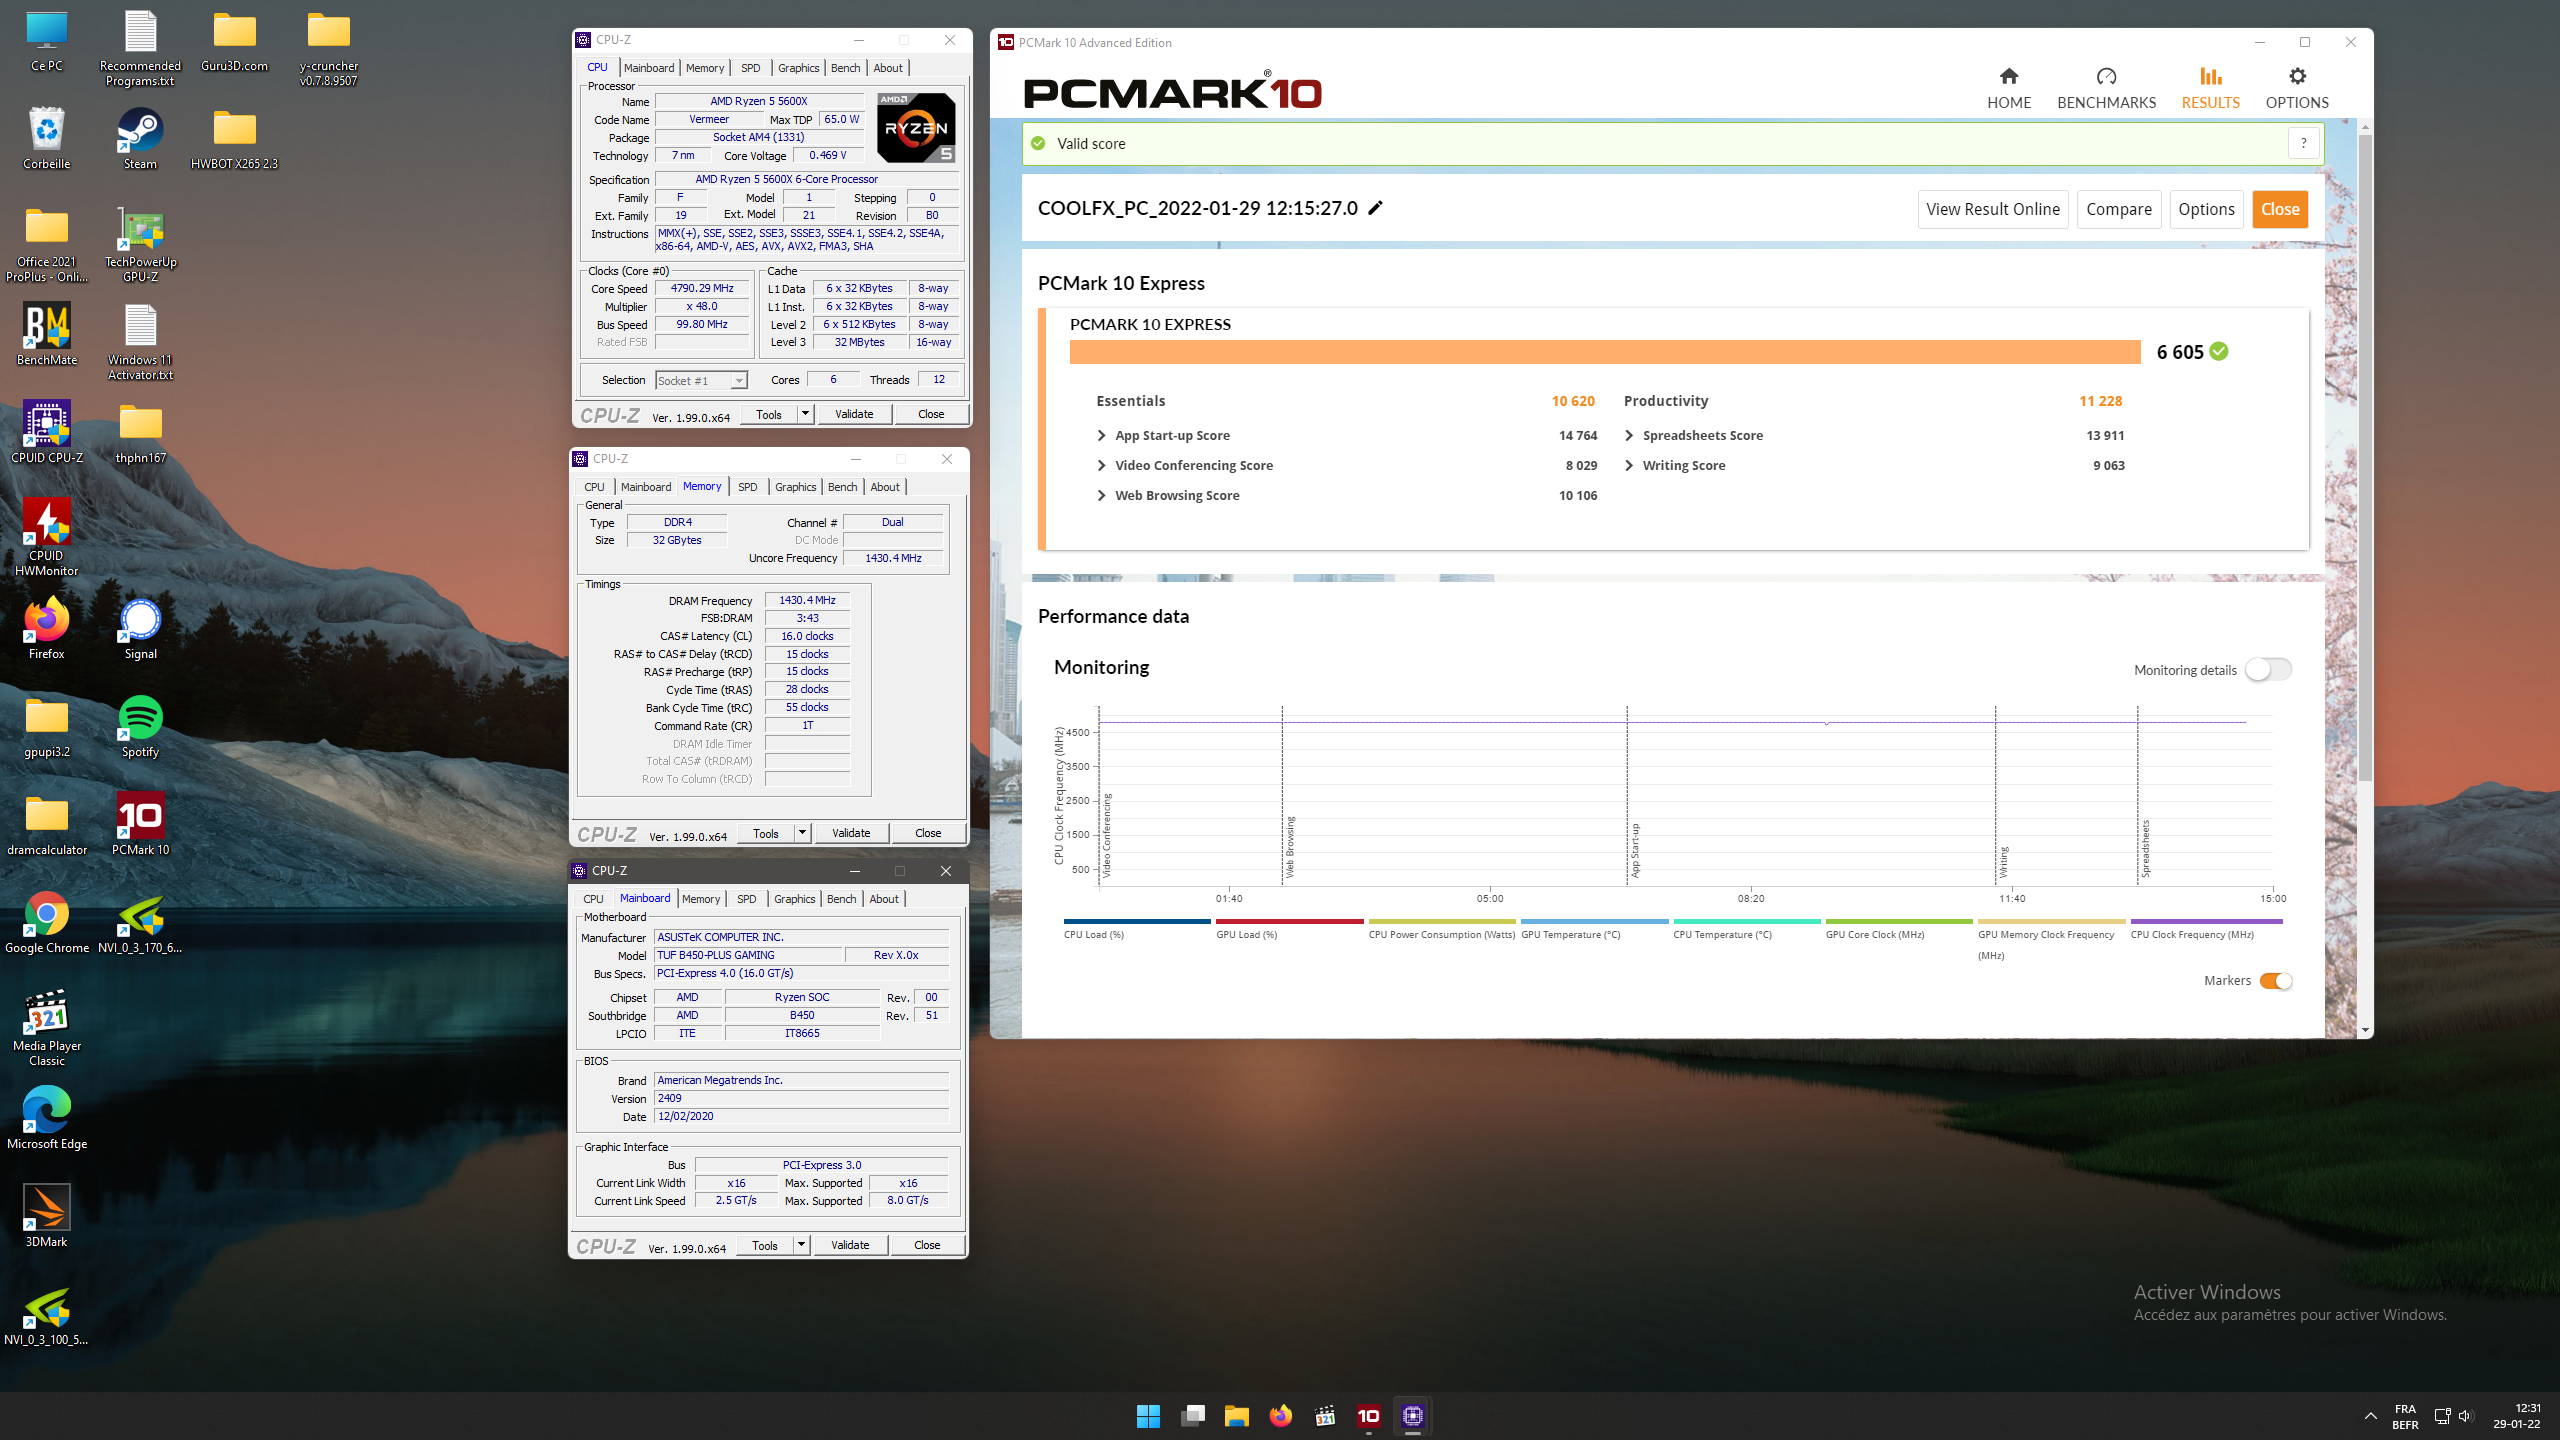The width and height of the screenshot is (2560, 1440).
Task: Open the y-cruncher folder on desktop
Action: click(328, 47)
